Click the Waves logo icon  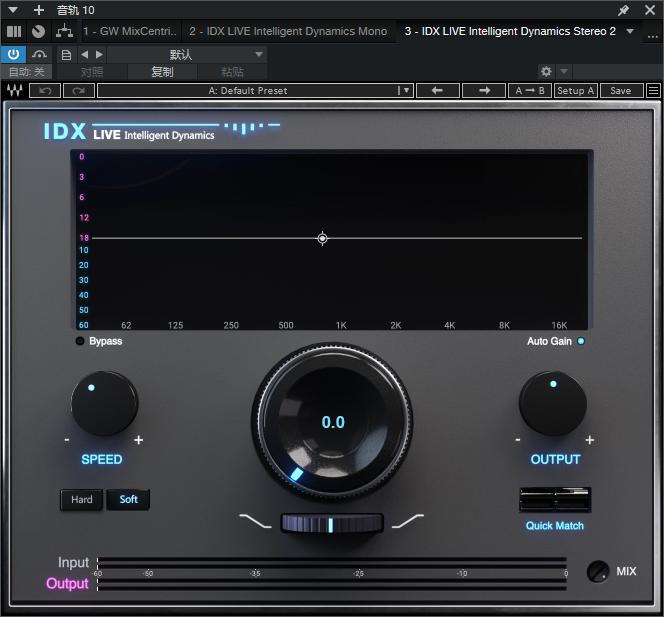coord(14,91)
